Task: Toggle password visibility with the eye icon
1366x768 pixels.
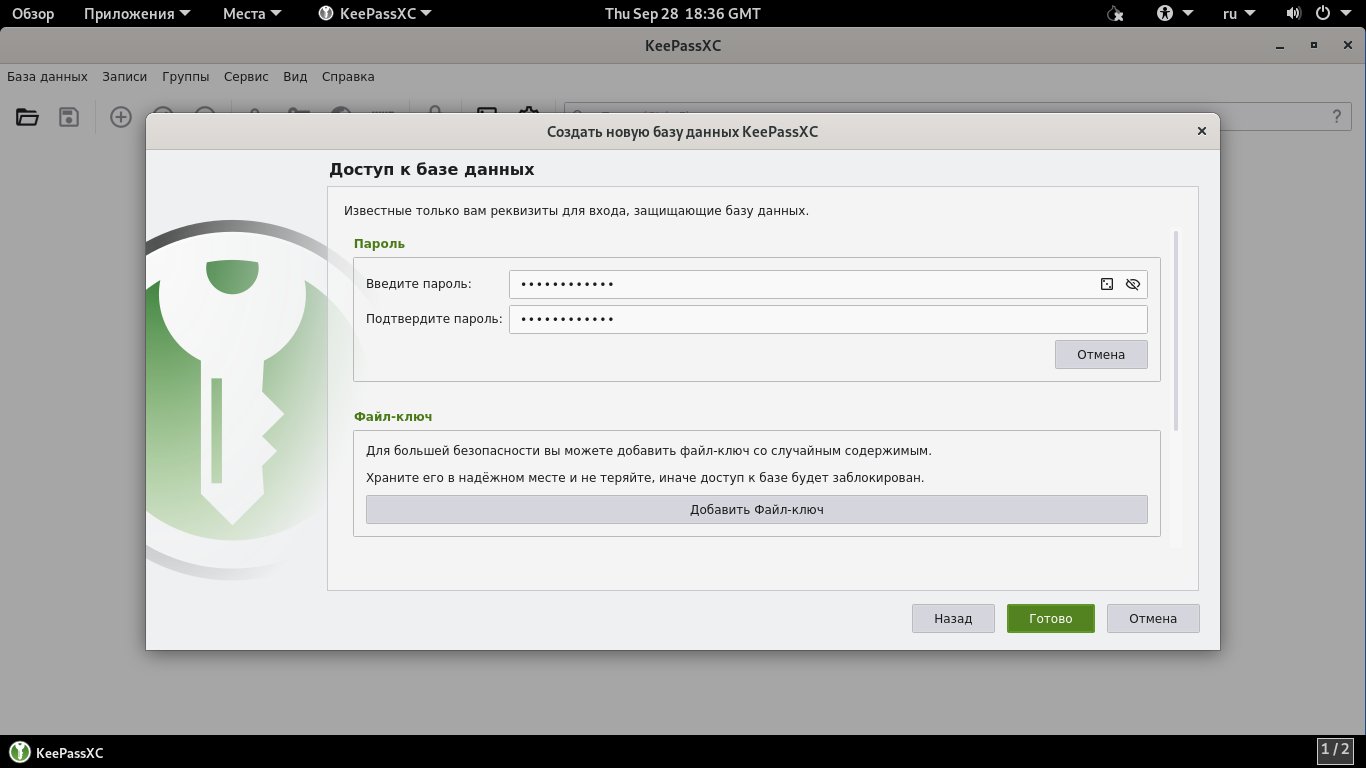Action: pos(1132,284)
